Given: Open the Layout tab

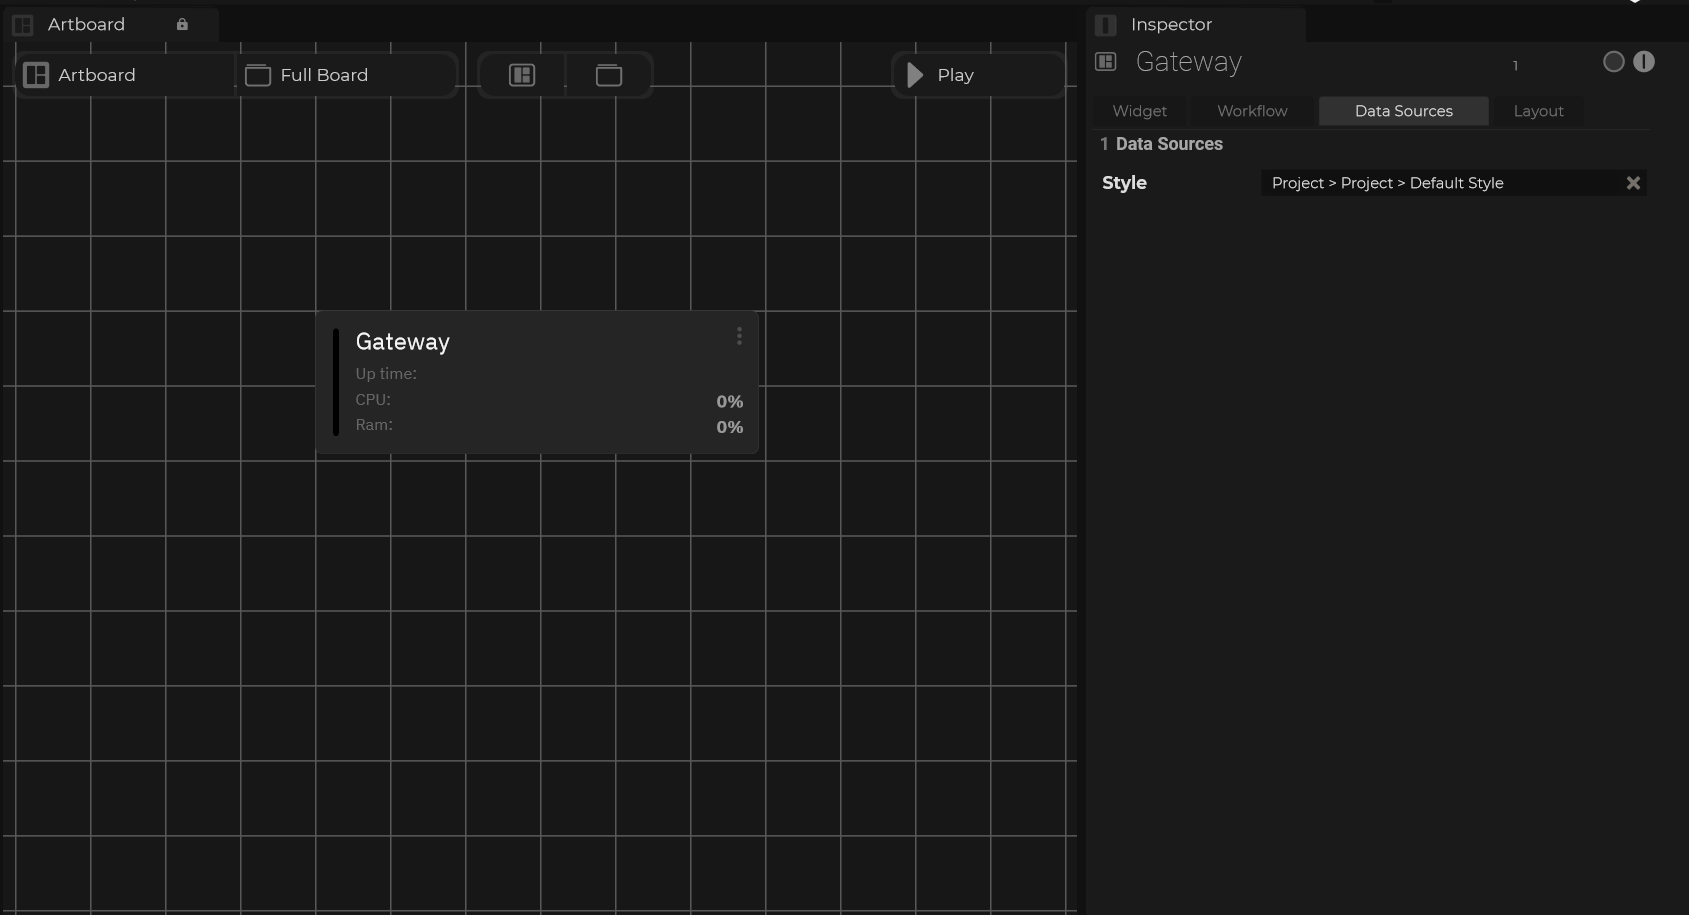Looking at the screenshot, I should click(1538, 111).
